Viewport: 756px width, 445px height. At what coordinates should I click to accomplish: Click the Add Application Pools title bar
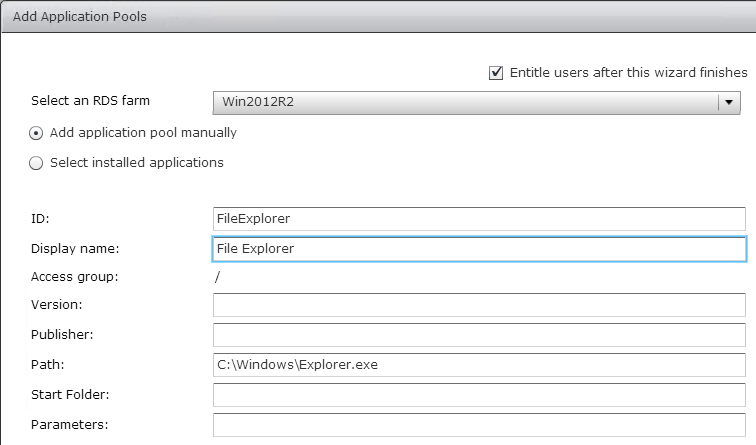[x=378, y=16]
